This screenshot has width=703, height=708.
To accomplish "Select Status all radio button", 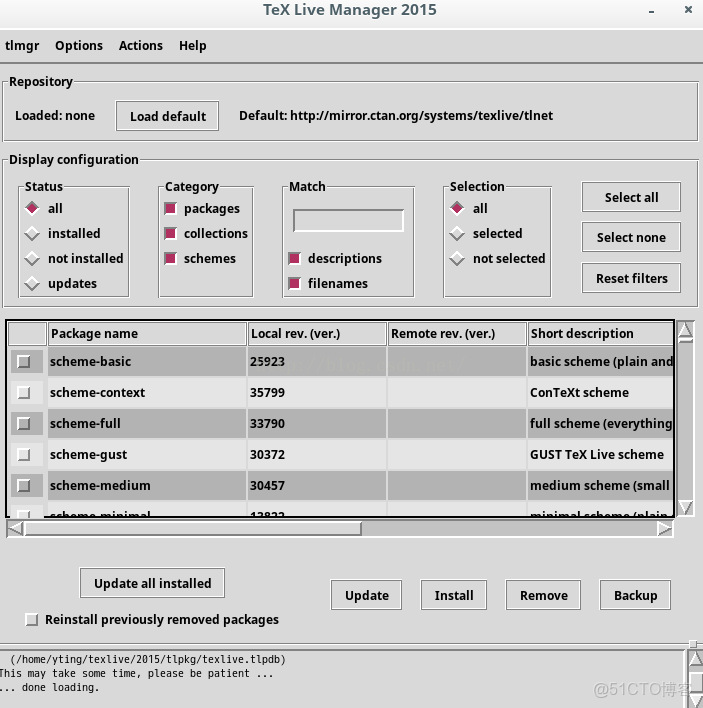I will 33,208.
